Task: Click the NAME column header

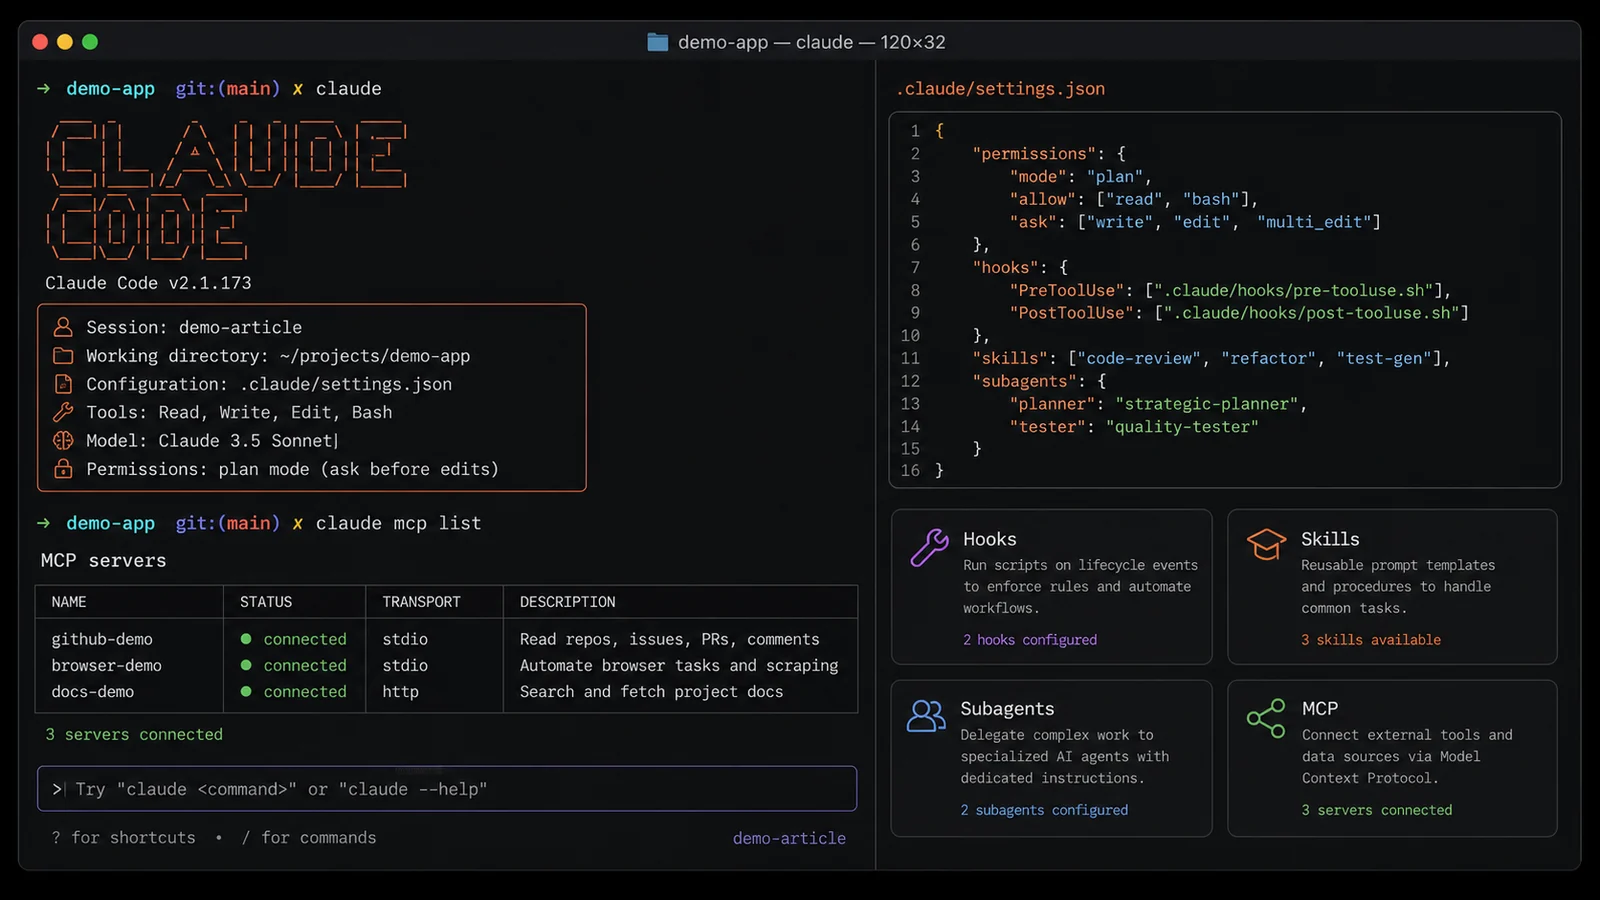Action: [x=69, y=602]
